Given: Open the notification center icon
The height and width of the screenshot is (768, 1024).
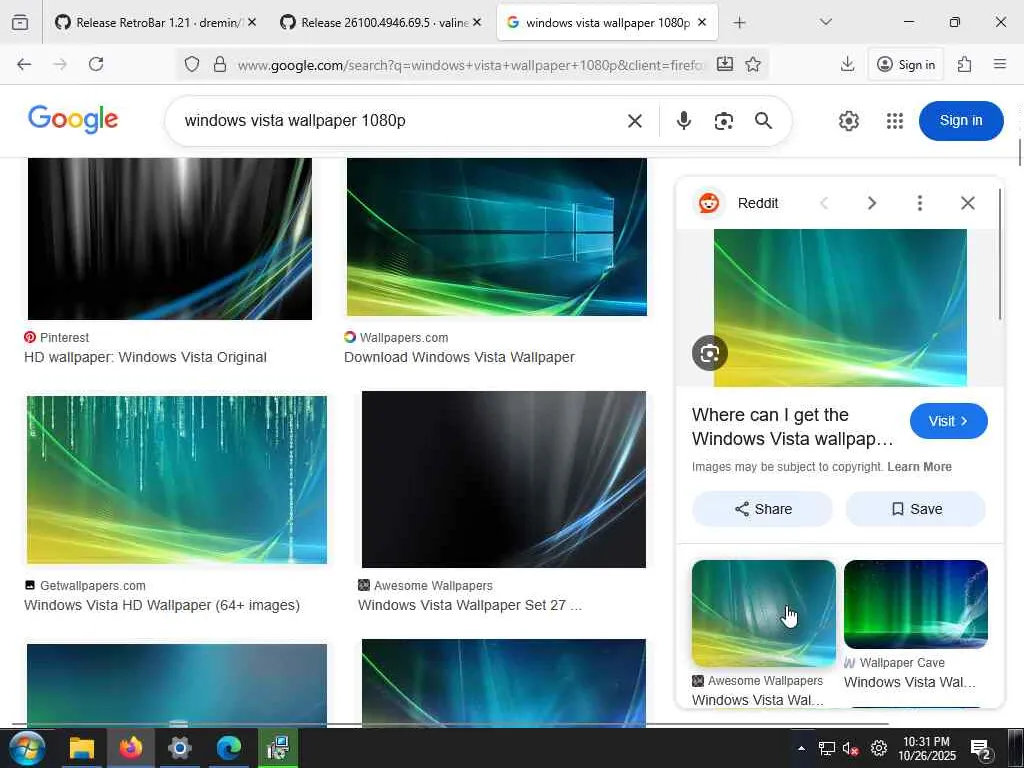Looking at the screenshot, I should (x=982, y=750).
